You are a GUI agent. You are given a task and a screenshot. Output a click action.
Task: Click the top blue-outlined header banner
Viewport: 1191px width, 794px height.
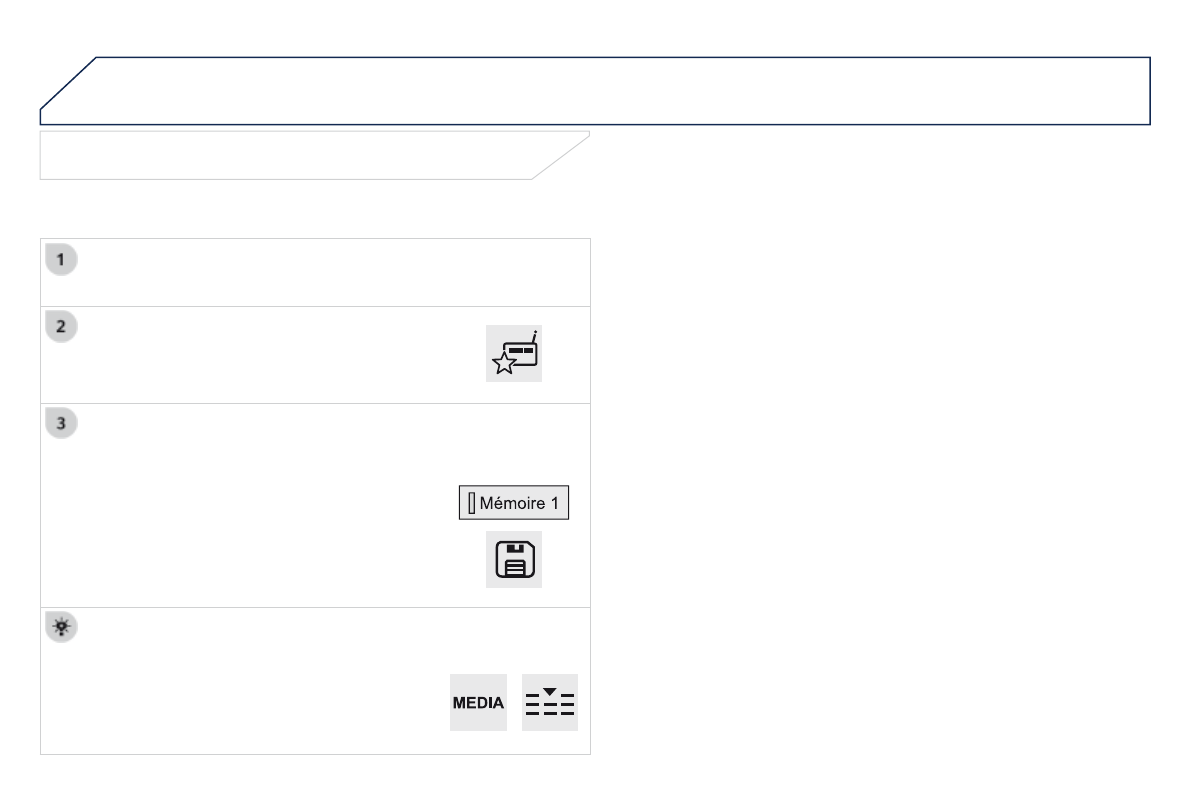(x=620, y=90)
